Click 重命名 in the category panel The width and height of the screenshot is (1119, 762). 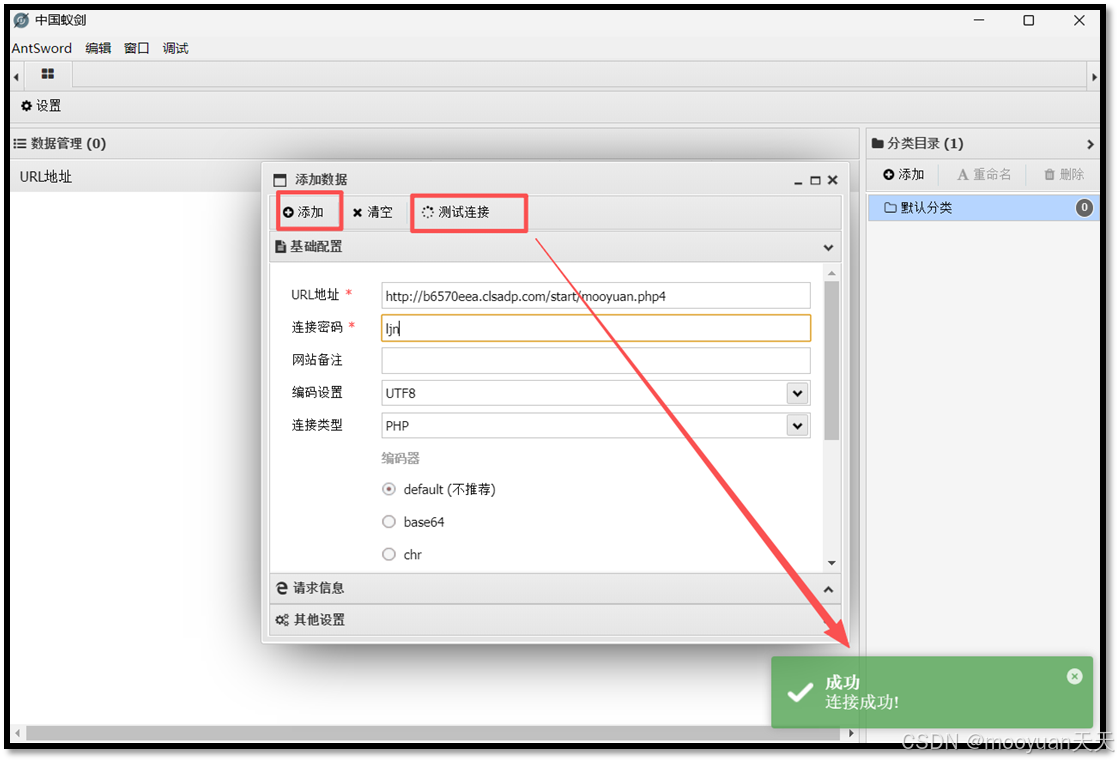tap(984, 175)
